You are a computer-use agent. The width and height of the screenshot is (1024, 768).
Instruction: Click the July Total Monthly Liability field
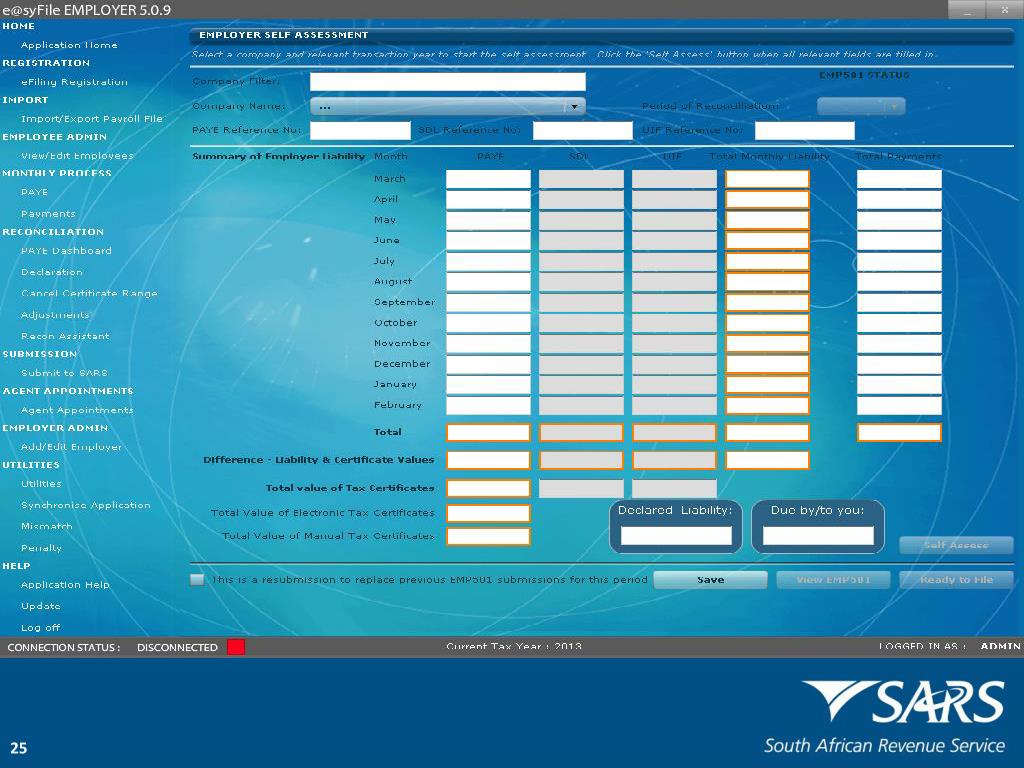767,261
